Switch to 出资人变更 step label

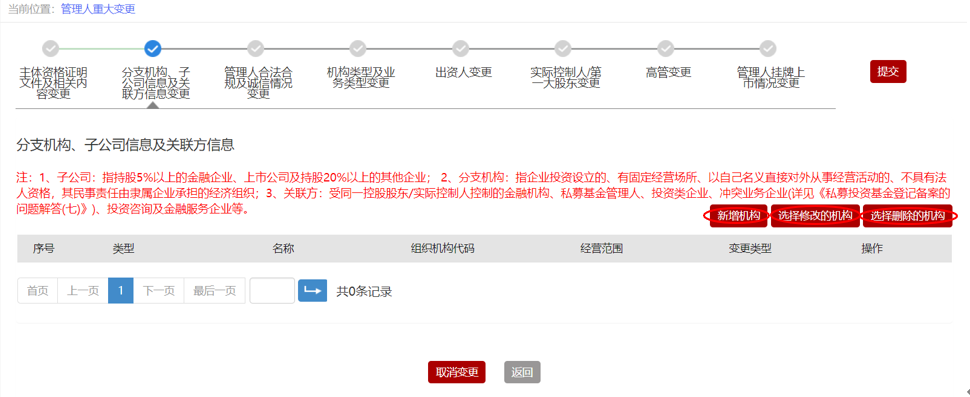click(463, 72)
